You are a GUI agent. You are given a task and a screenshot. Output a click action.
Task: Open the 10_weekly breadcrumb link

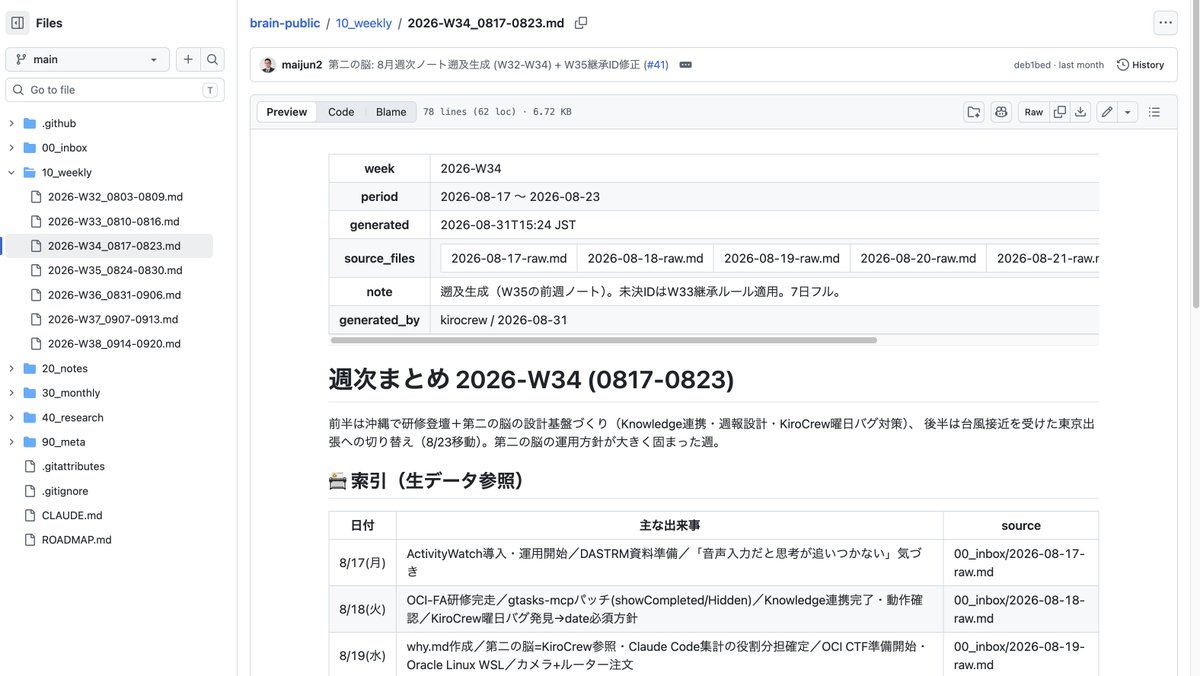click(364, 23)
